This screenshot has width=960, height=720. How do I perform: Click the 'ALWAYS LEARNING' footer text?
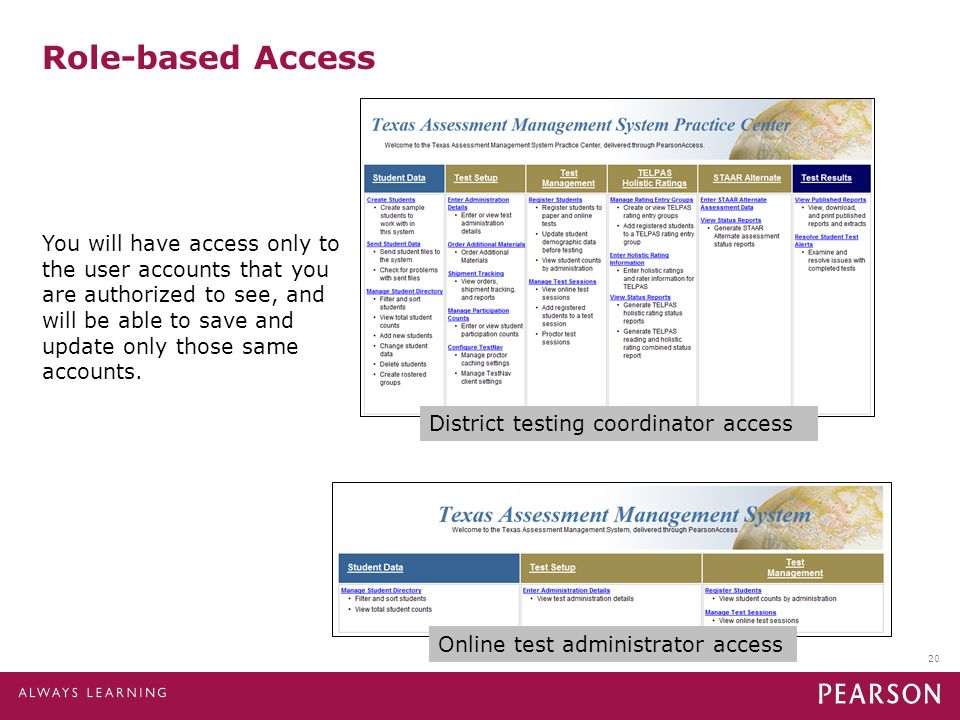click(93, 692)
